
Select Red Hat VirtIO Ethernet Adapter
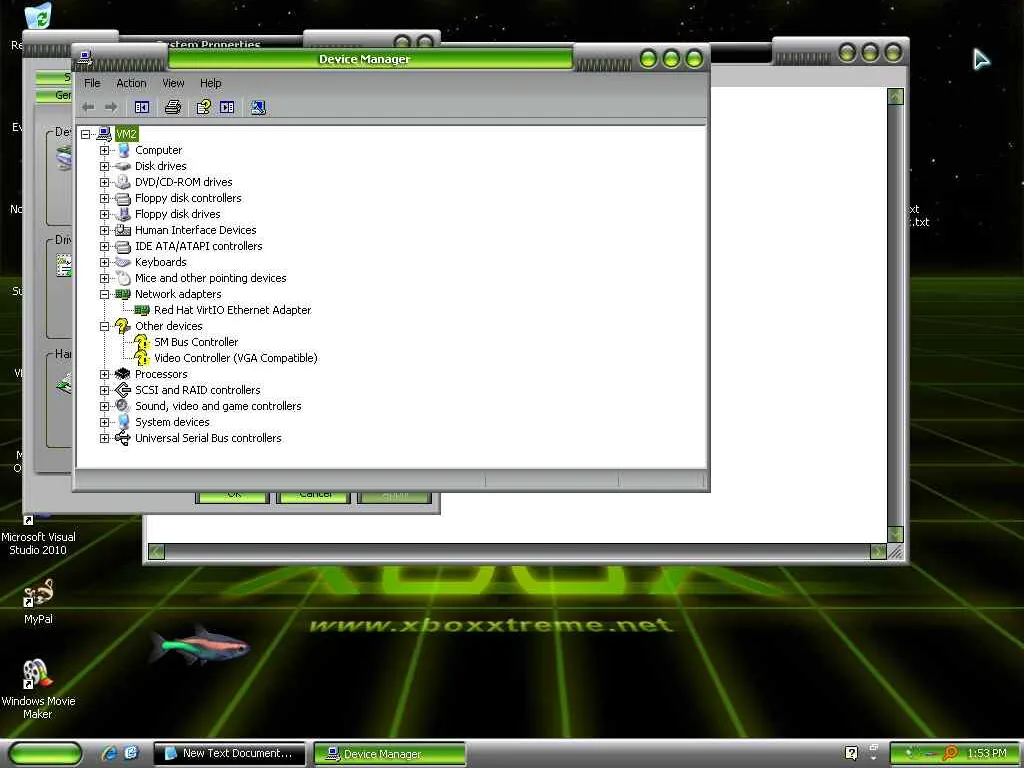[x=232, y=310]
